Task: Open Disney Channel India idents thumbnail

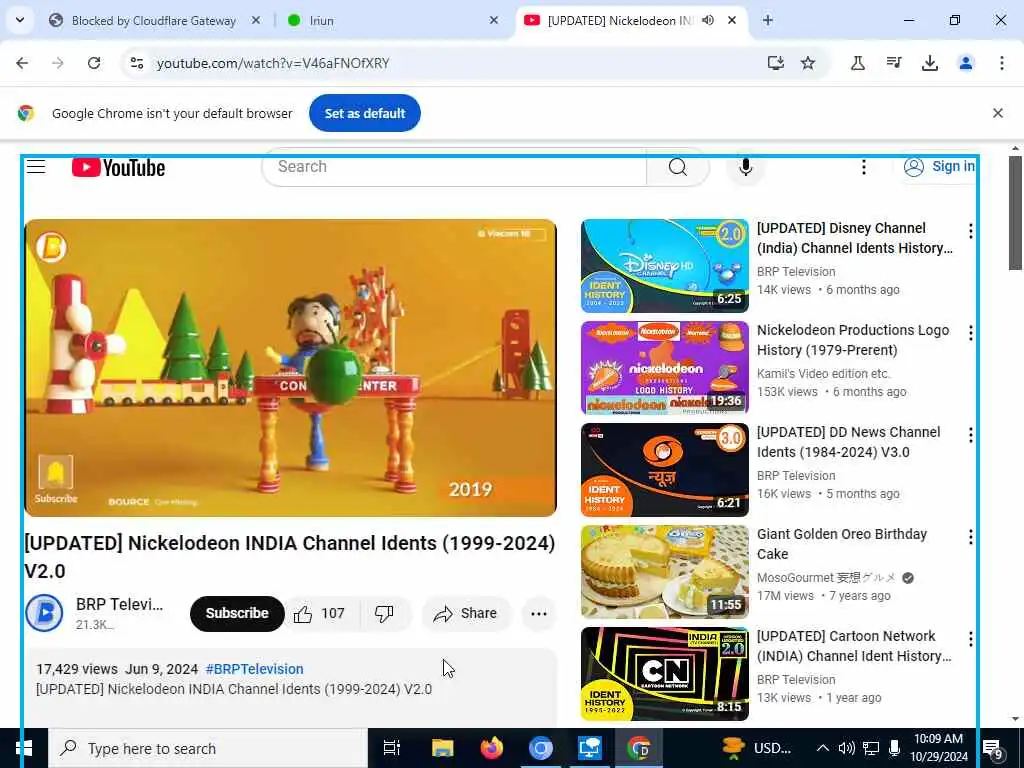Action: (665, 266)
